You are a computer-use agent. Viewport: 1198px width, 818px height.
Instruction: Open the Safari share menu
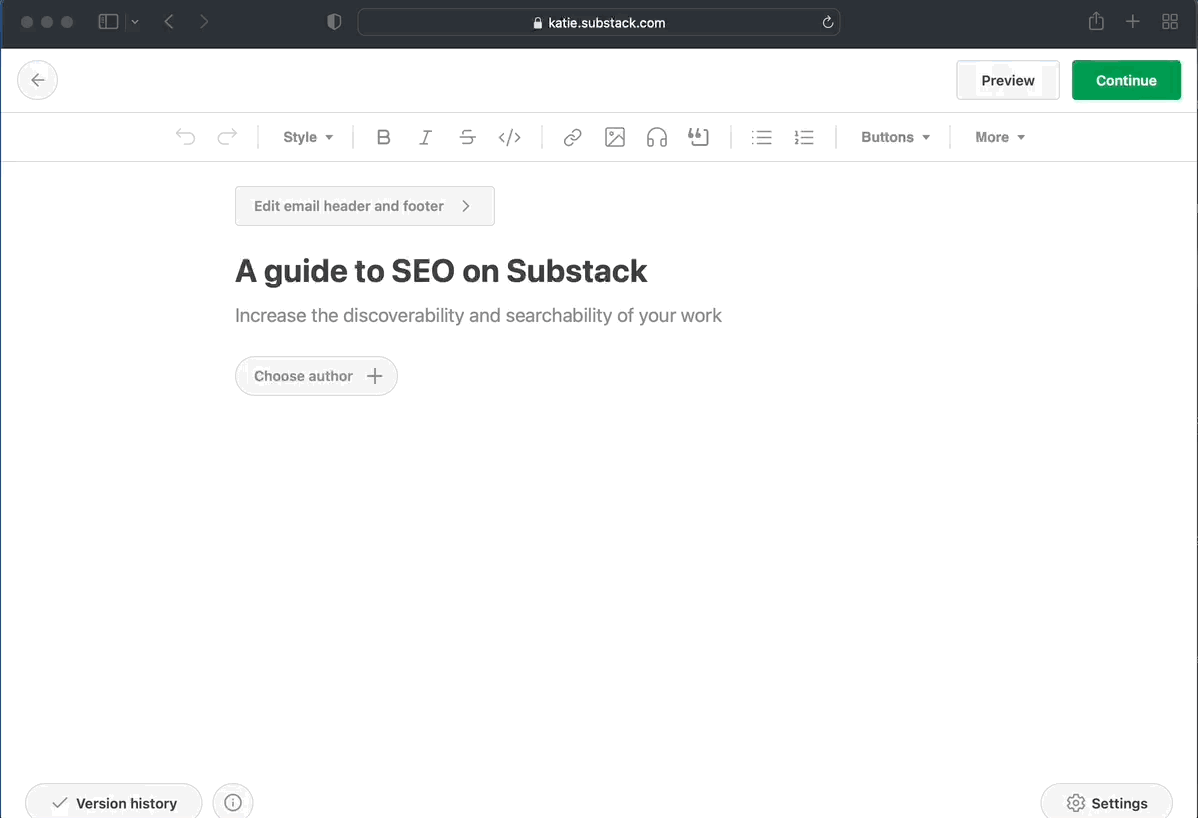pos(1096,21)
